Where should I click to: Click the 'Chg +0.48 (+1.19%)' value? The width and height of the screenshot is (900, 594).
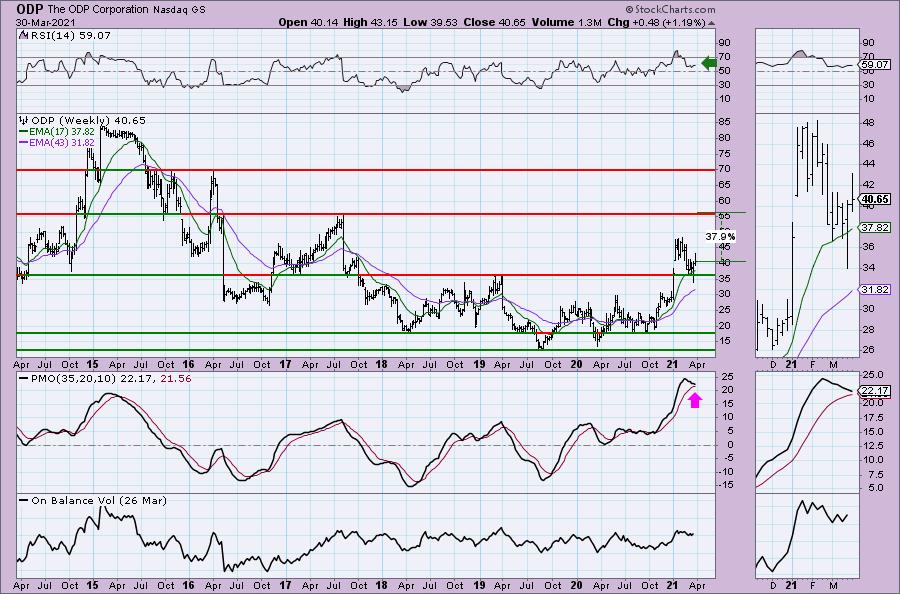point(656,22)
